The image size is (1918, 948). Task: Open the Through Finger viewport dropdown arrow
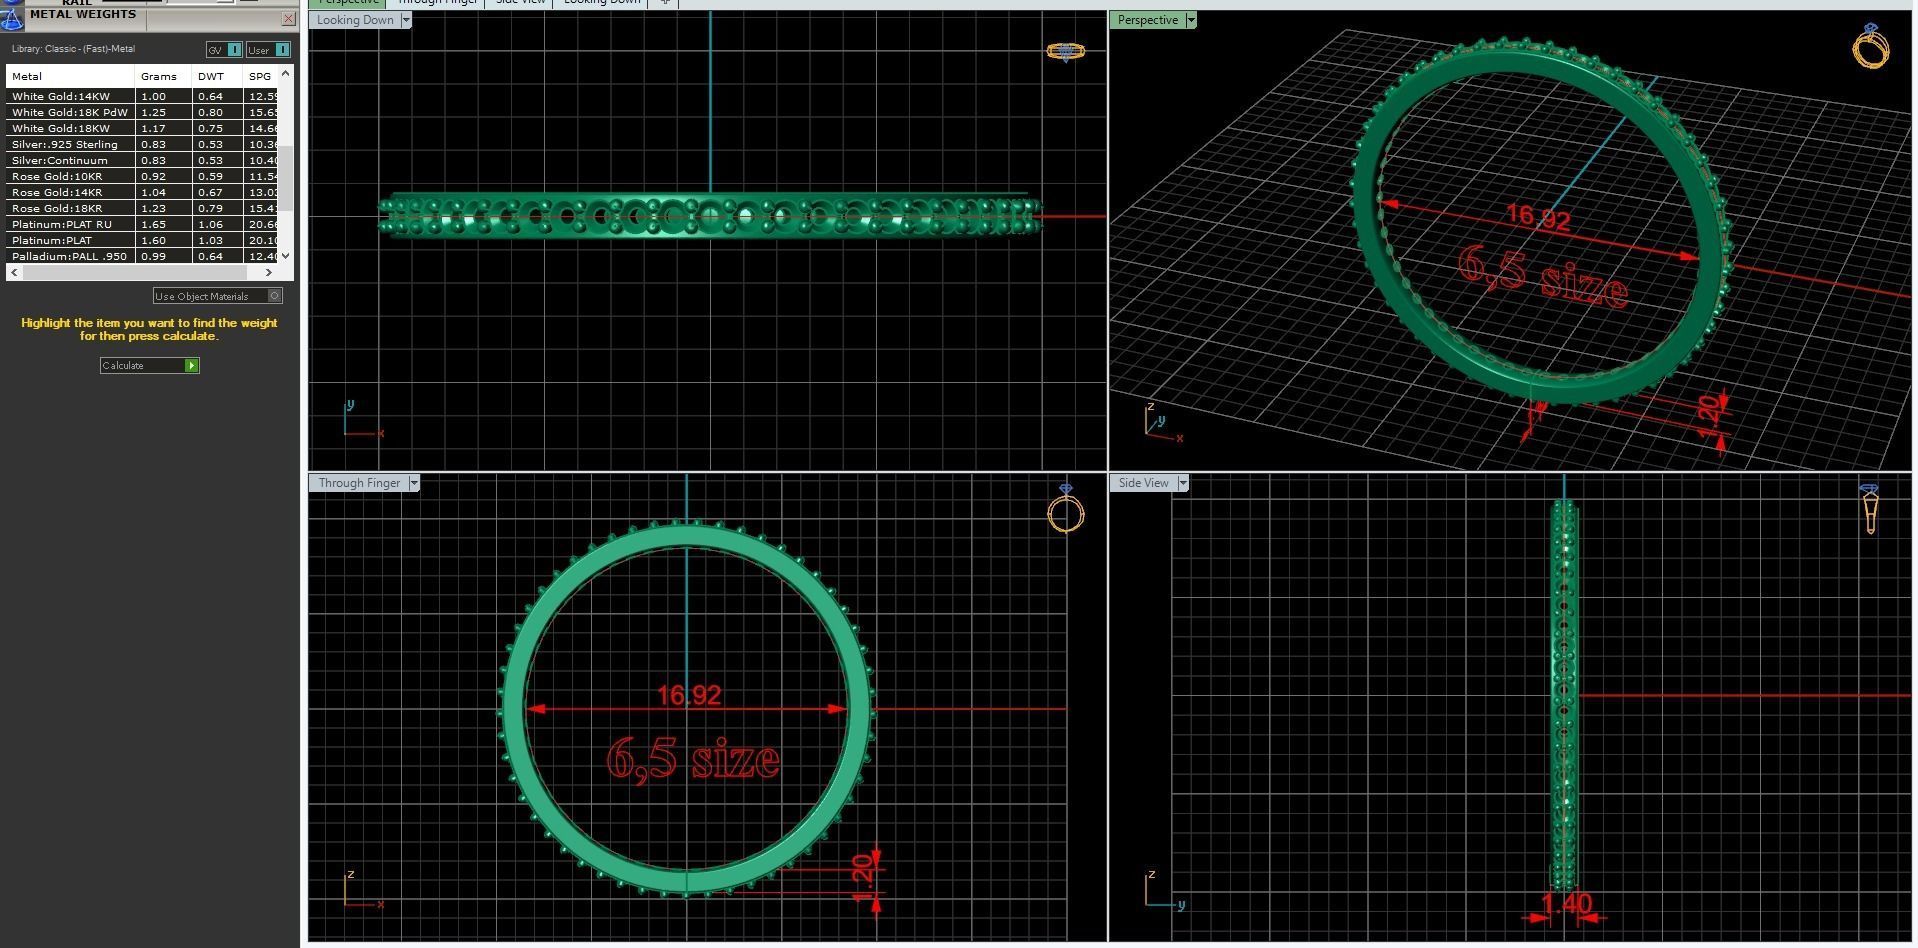[x=414, y=483]
